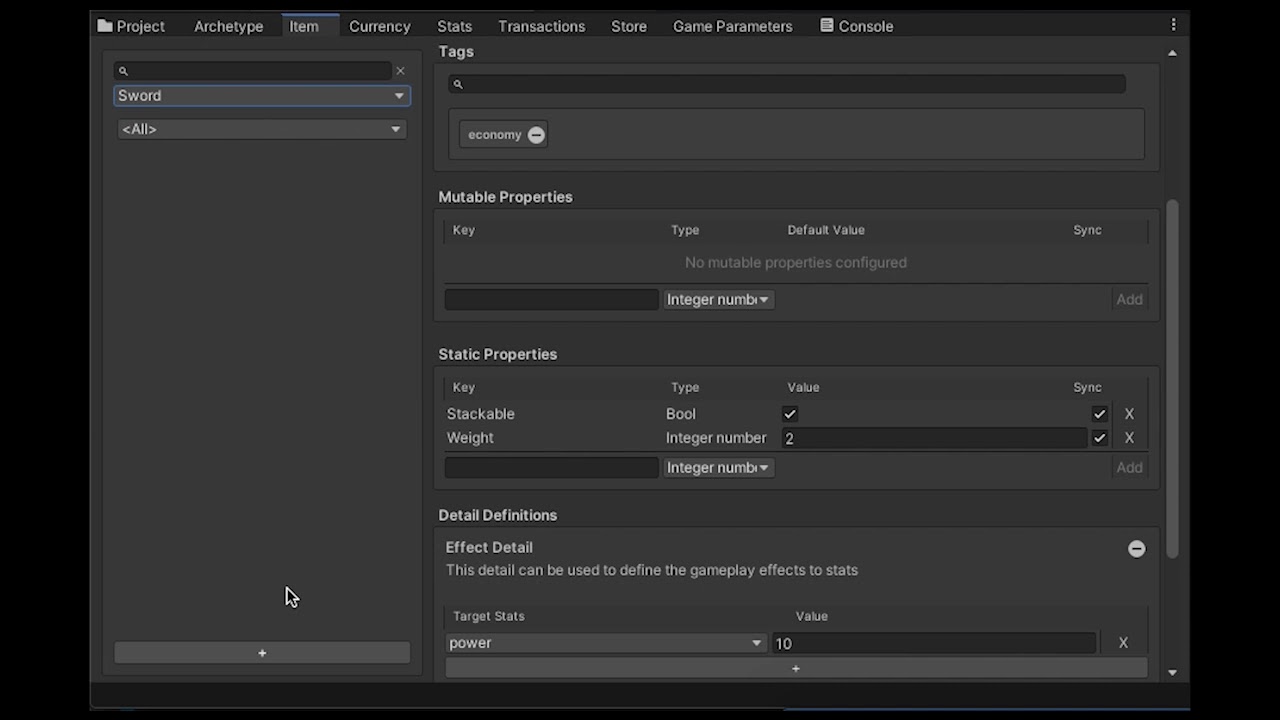The width and height of the screenshot is (1280, 720).
Task: Remove the economy tag with minus icon
Action: (536, 135)
